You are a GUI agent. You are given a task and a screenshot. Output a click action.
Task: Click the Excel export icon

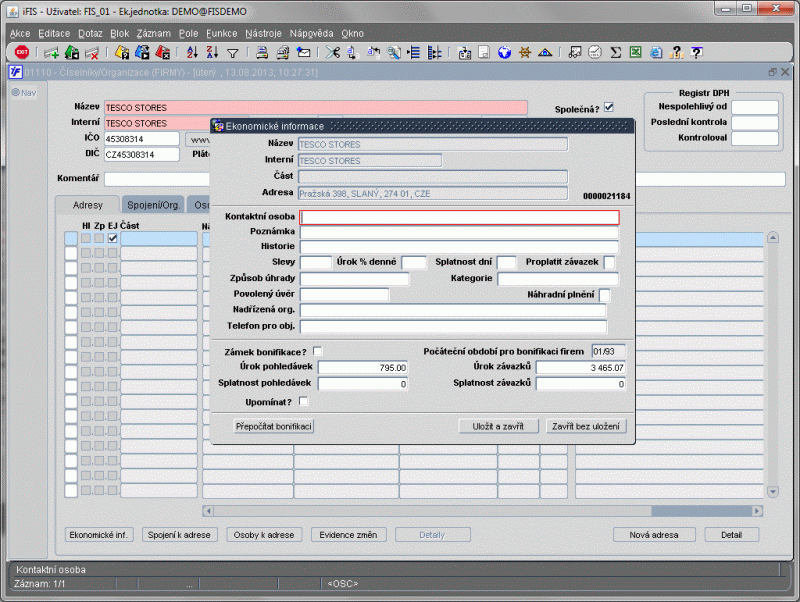(x=636, y=52)
